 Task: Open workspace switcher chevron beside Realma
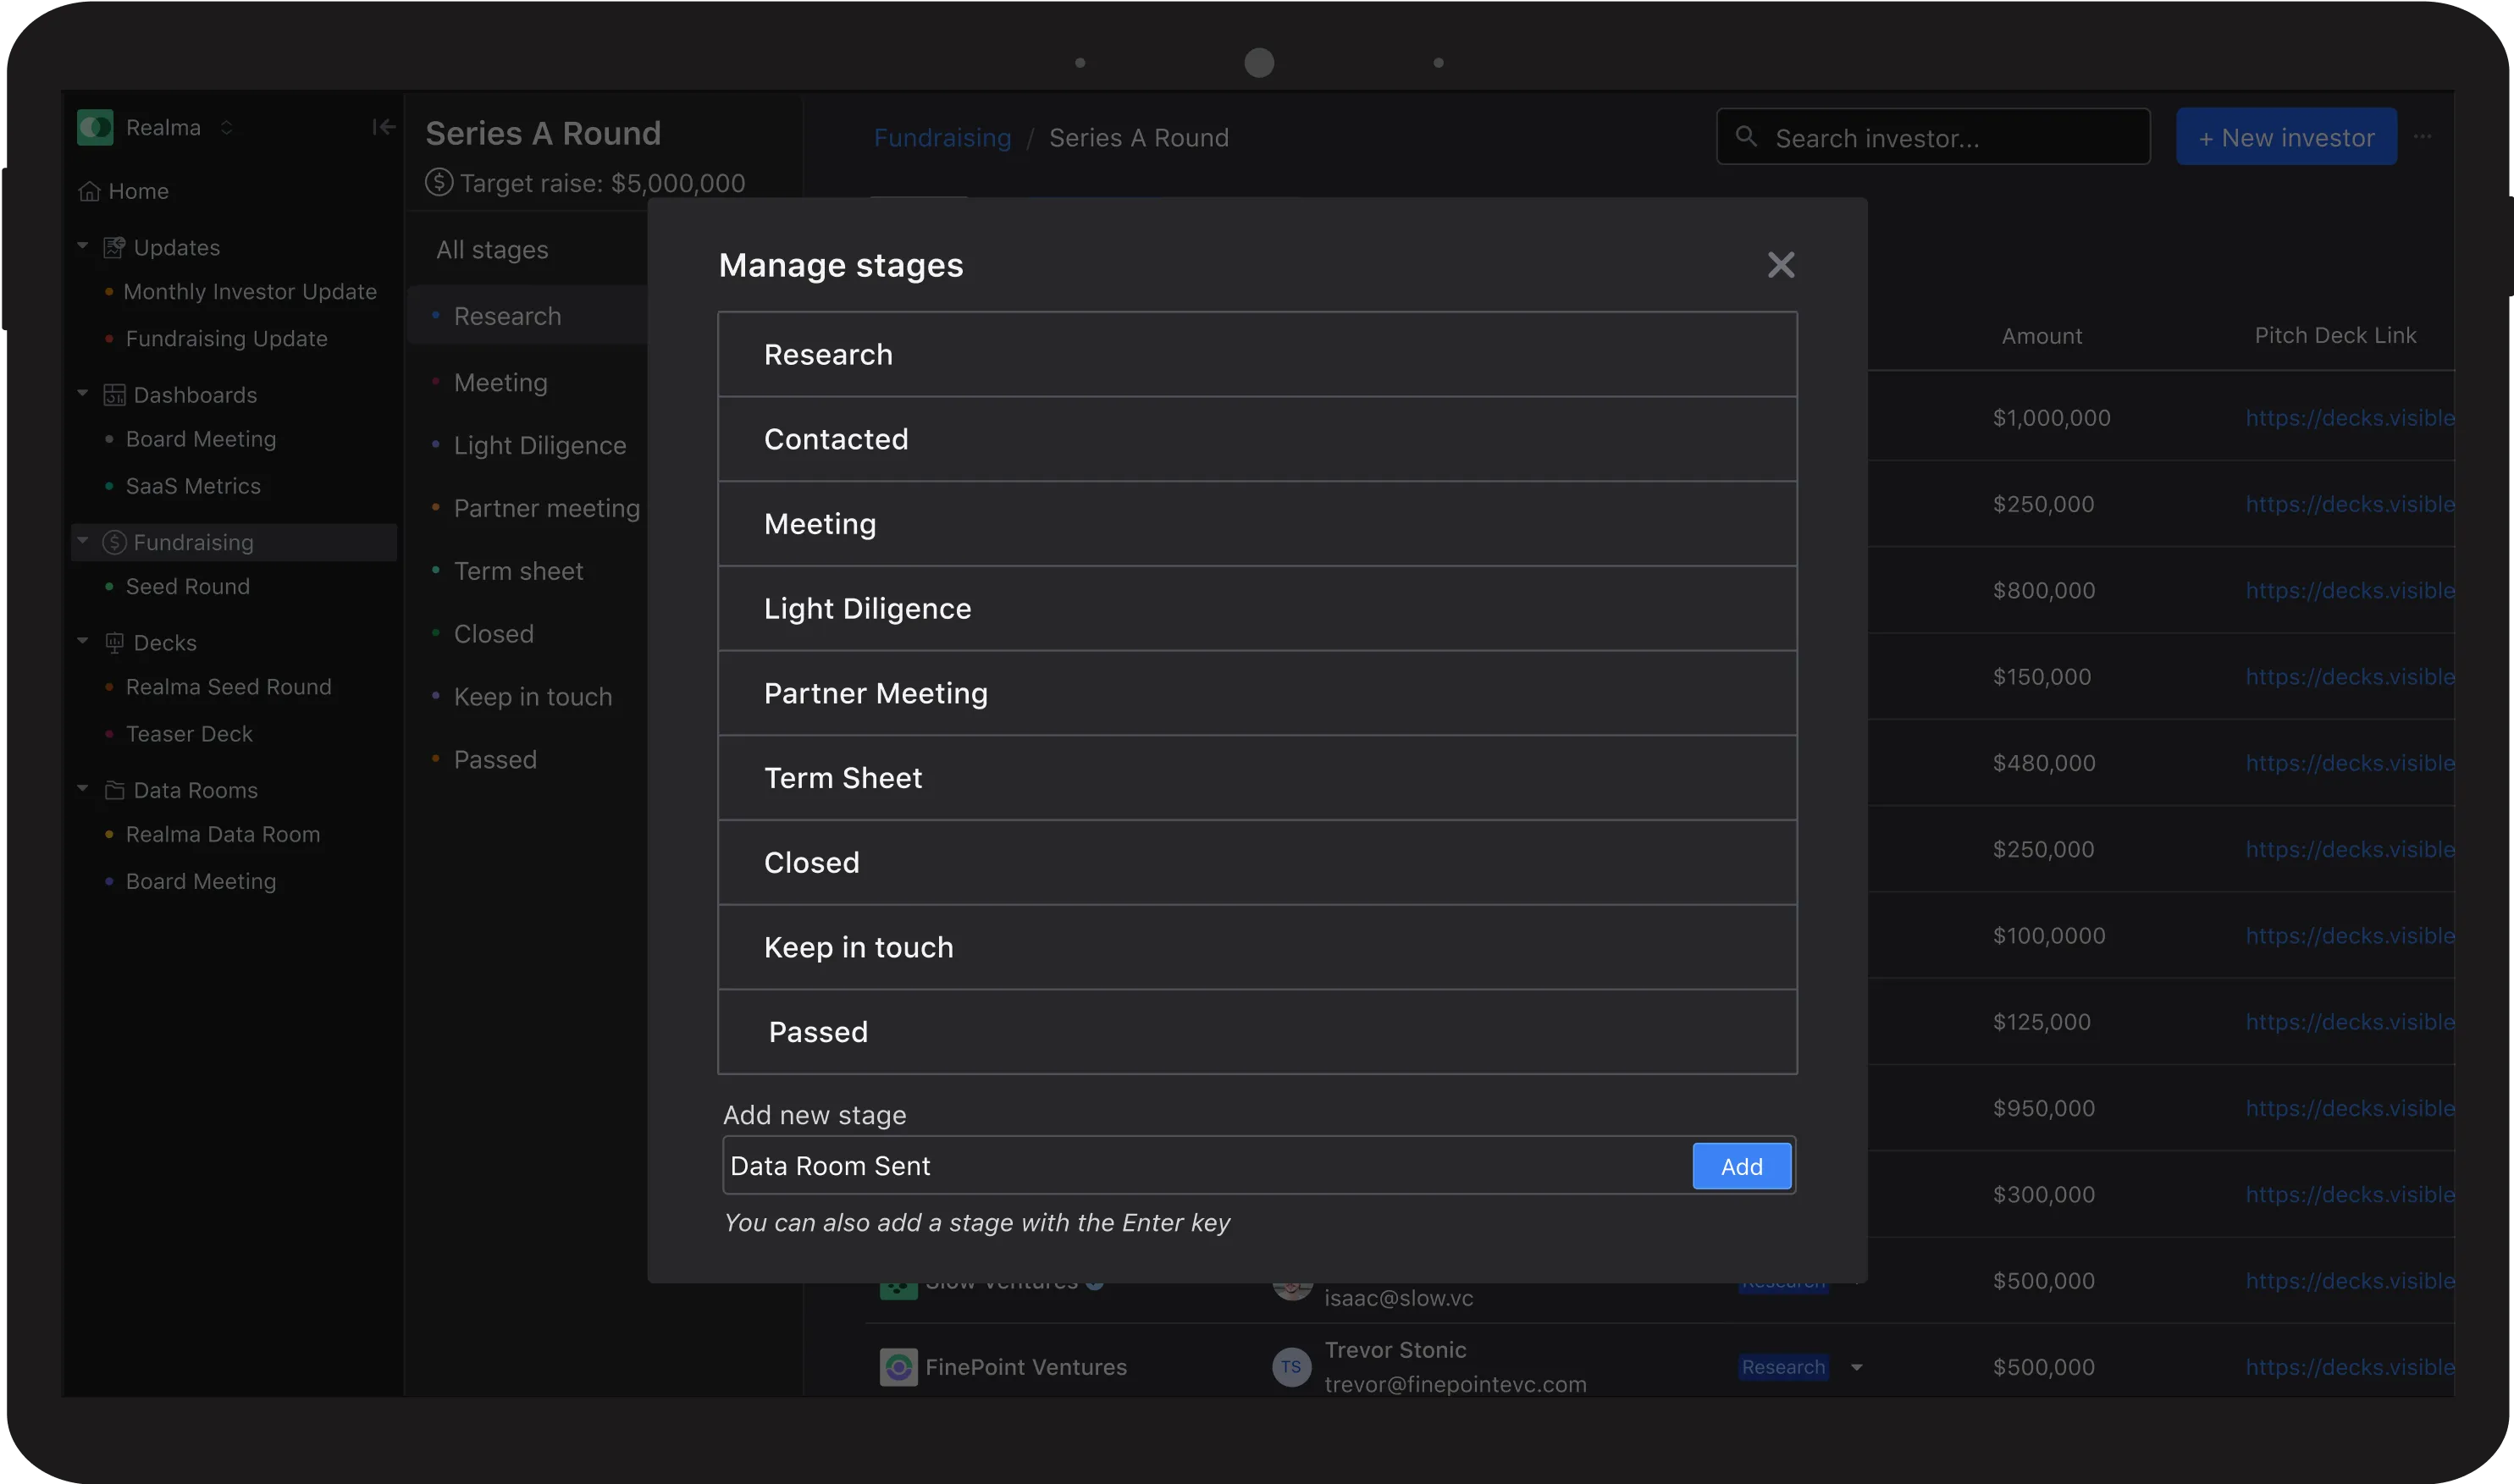pos(227,128)
